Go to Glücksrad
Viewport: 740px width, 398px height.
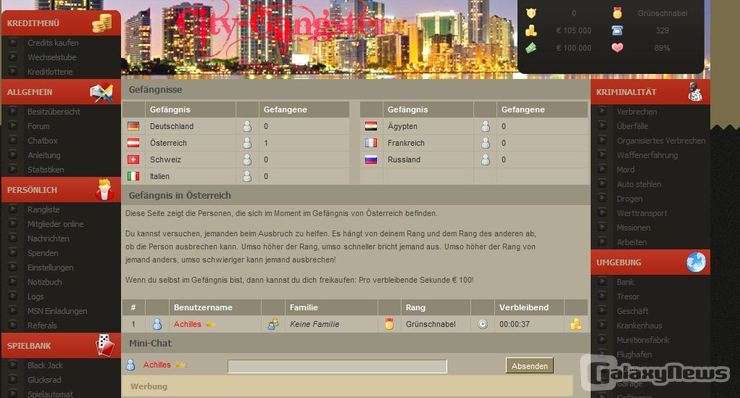[44, 380]
